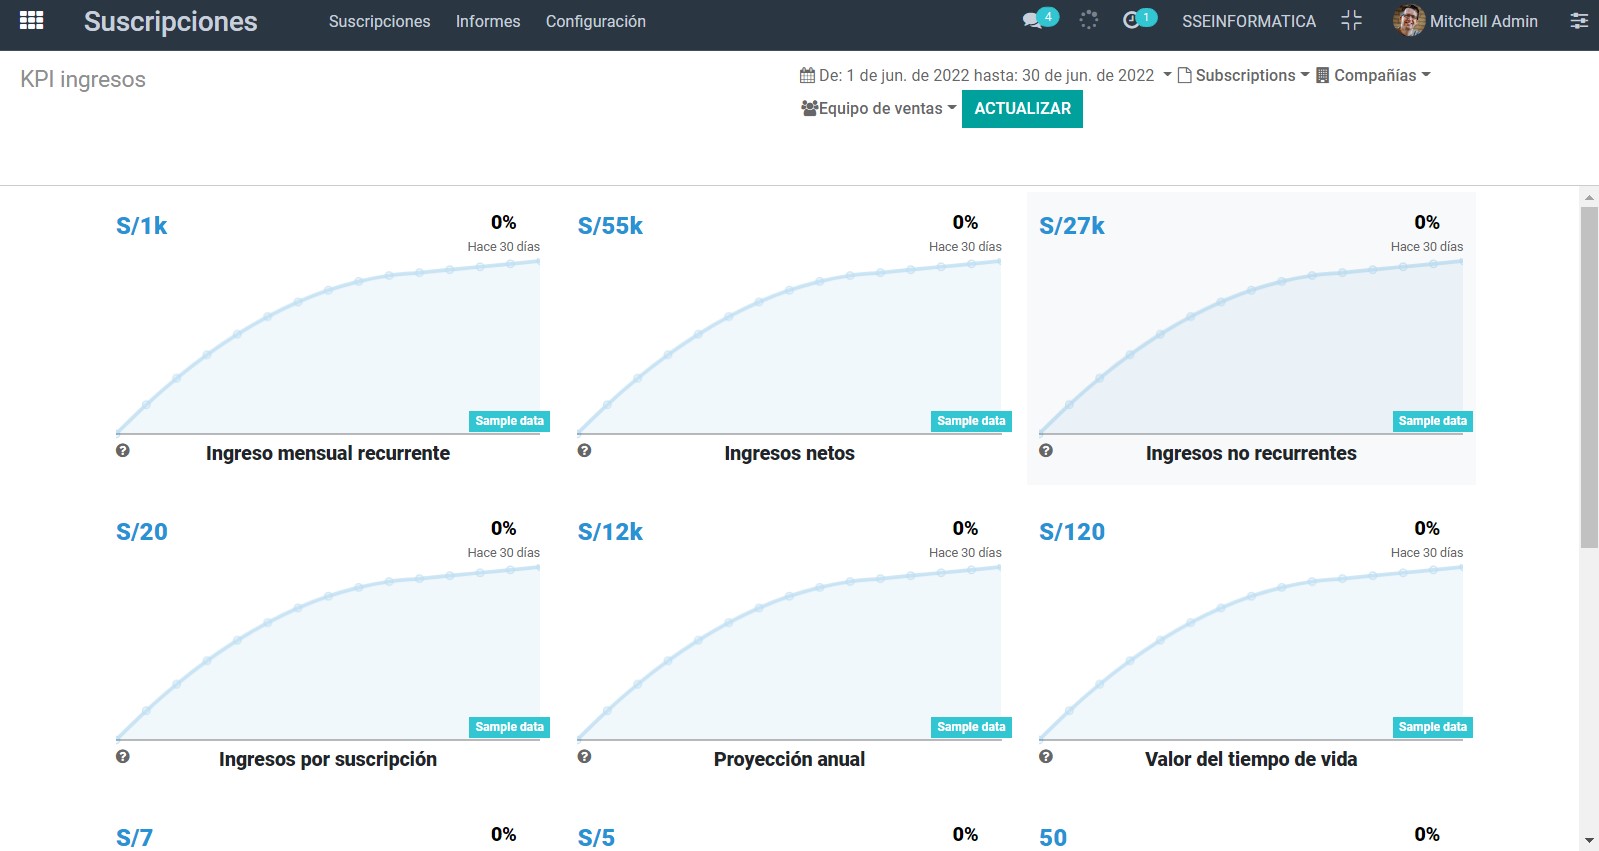Click Mitchell Admin avatar picture
The image size is (1599, 851).
[1409, 20]
